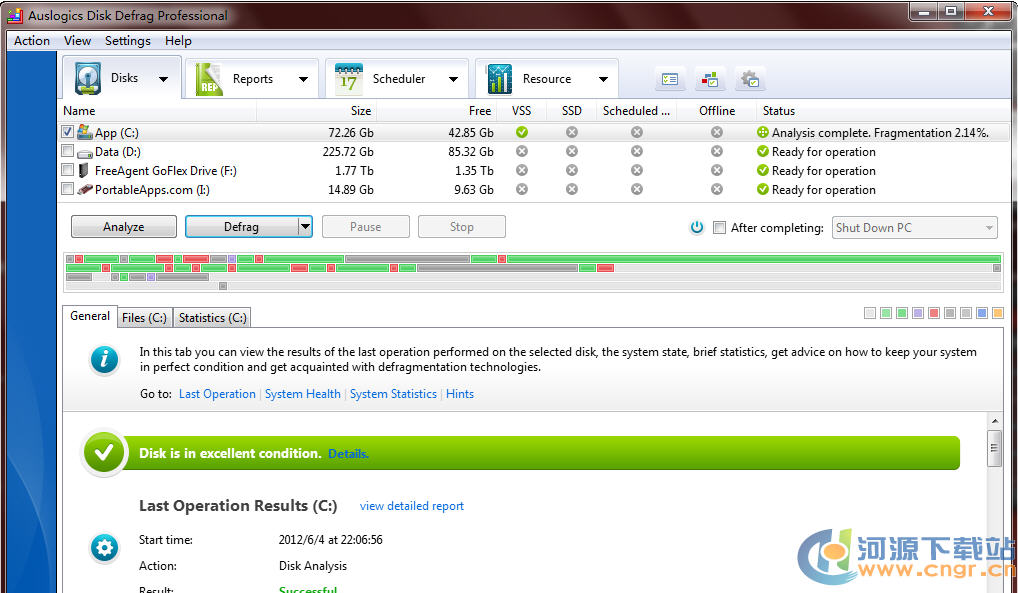
Task: Switch to the Files (C:) tab
Action: (144, 318)
